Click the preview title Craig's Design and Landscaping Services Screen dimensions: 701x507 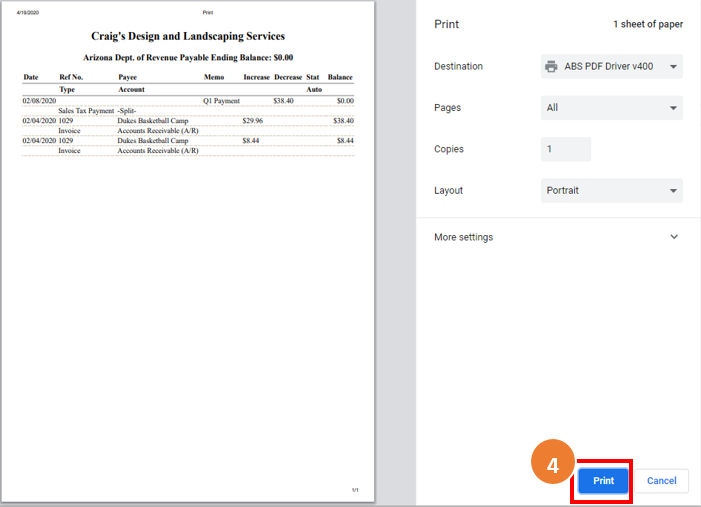[188, 36]
